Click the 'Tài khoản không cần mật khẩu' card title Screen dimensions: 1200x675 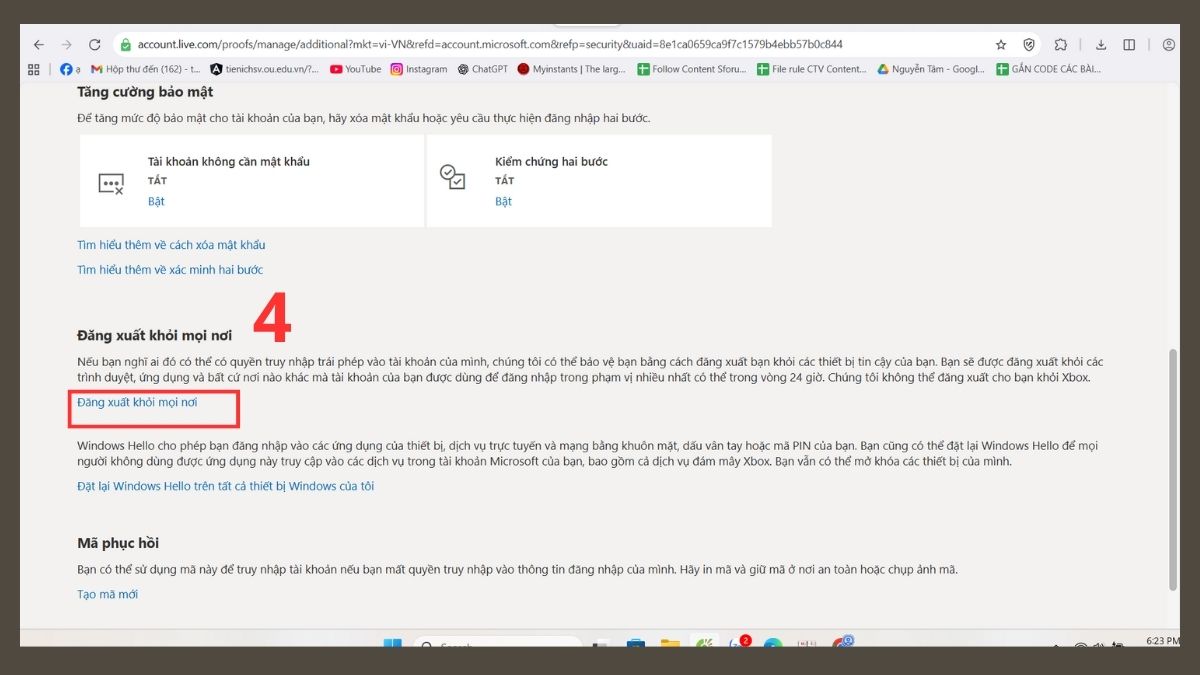click(229, 161)
